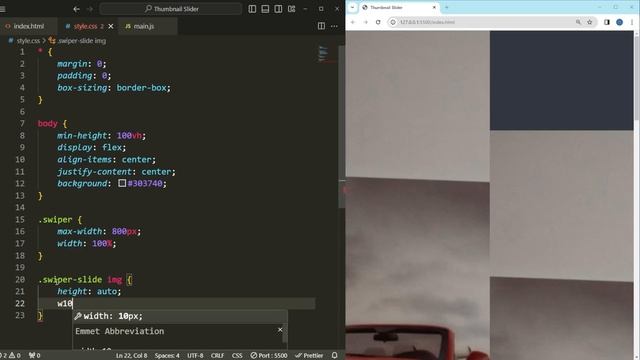Stop Live Server on Port : 5500

(269, 356)
